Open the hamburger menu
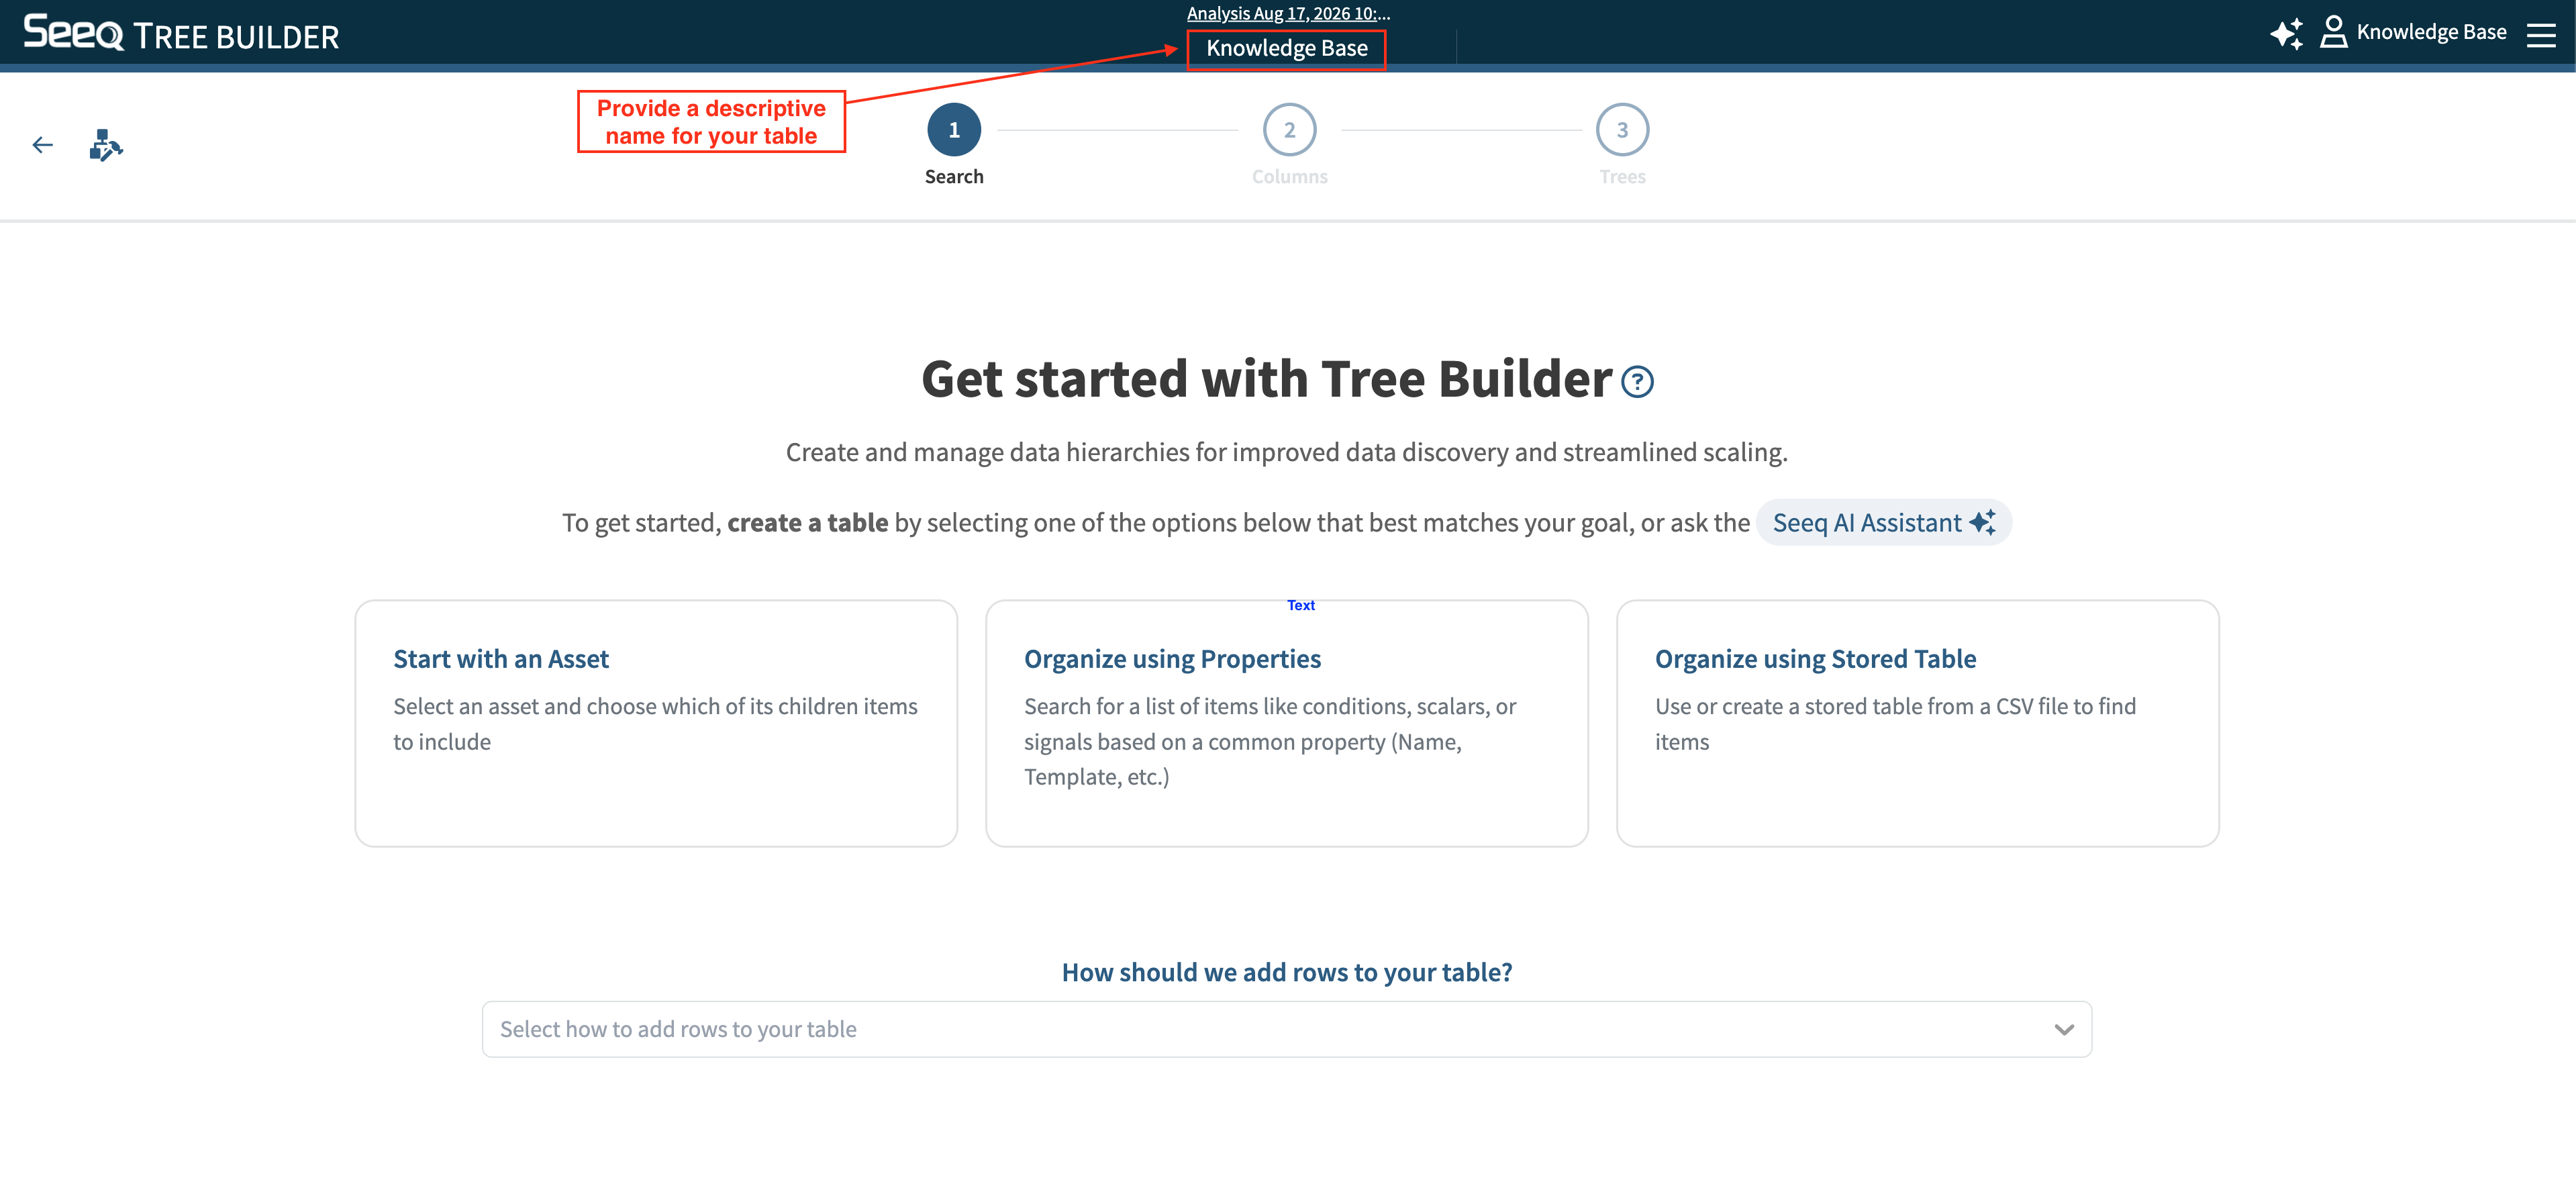Screen dimensions: 2576x1184 pos(2541,35)
